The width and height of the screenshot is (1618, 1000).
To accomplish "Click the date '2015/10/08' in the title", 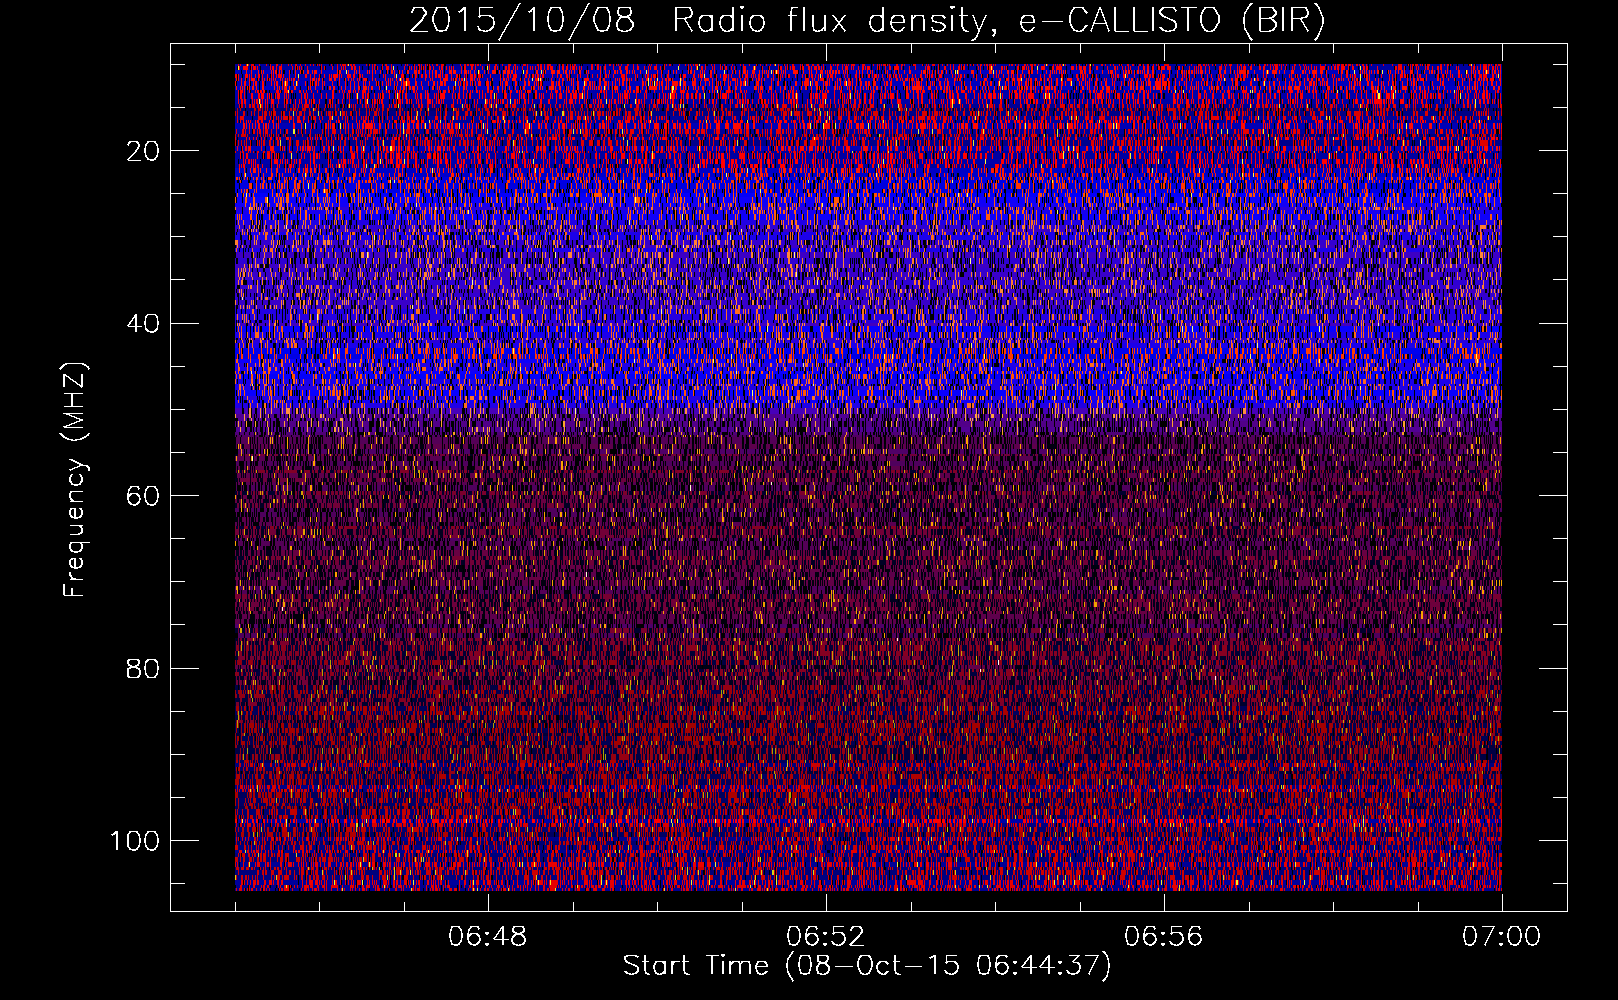I will tap(522, 21).
